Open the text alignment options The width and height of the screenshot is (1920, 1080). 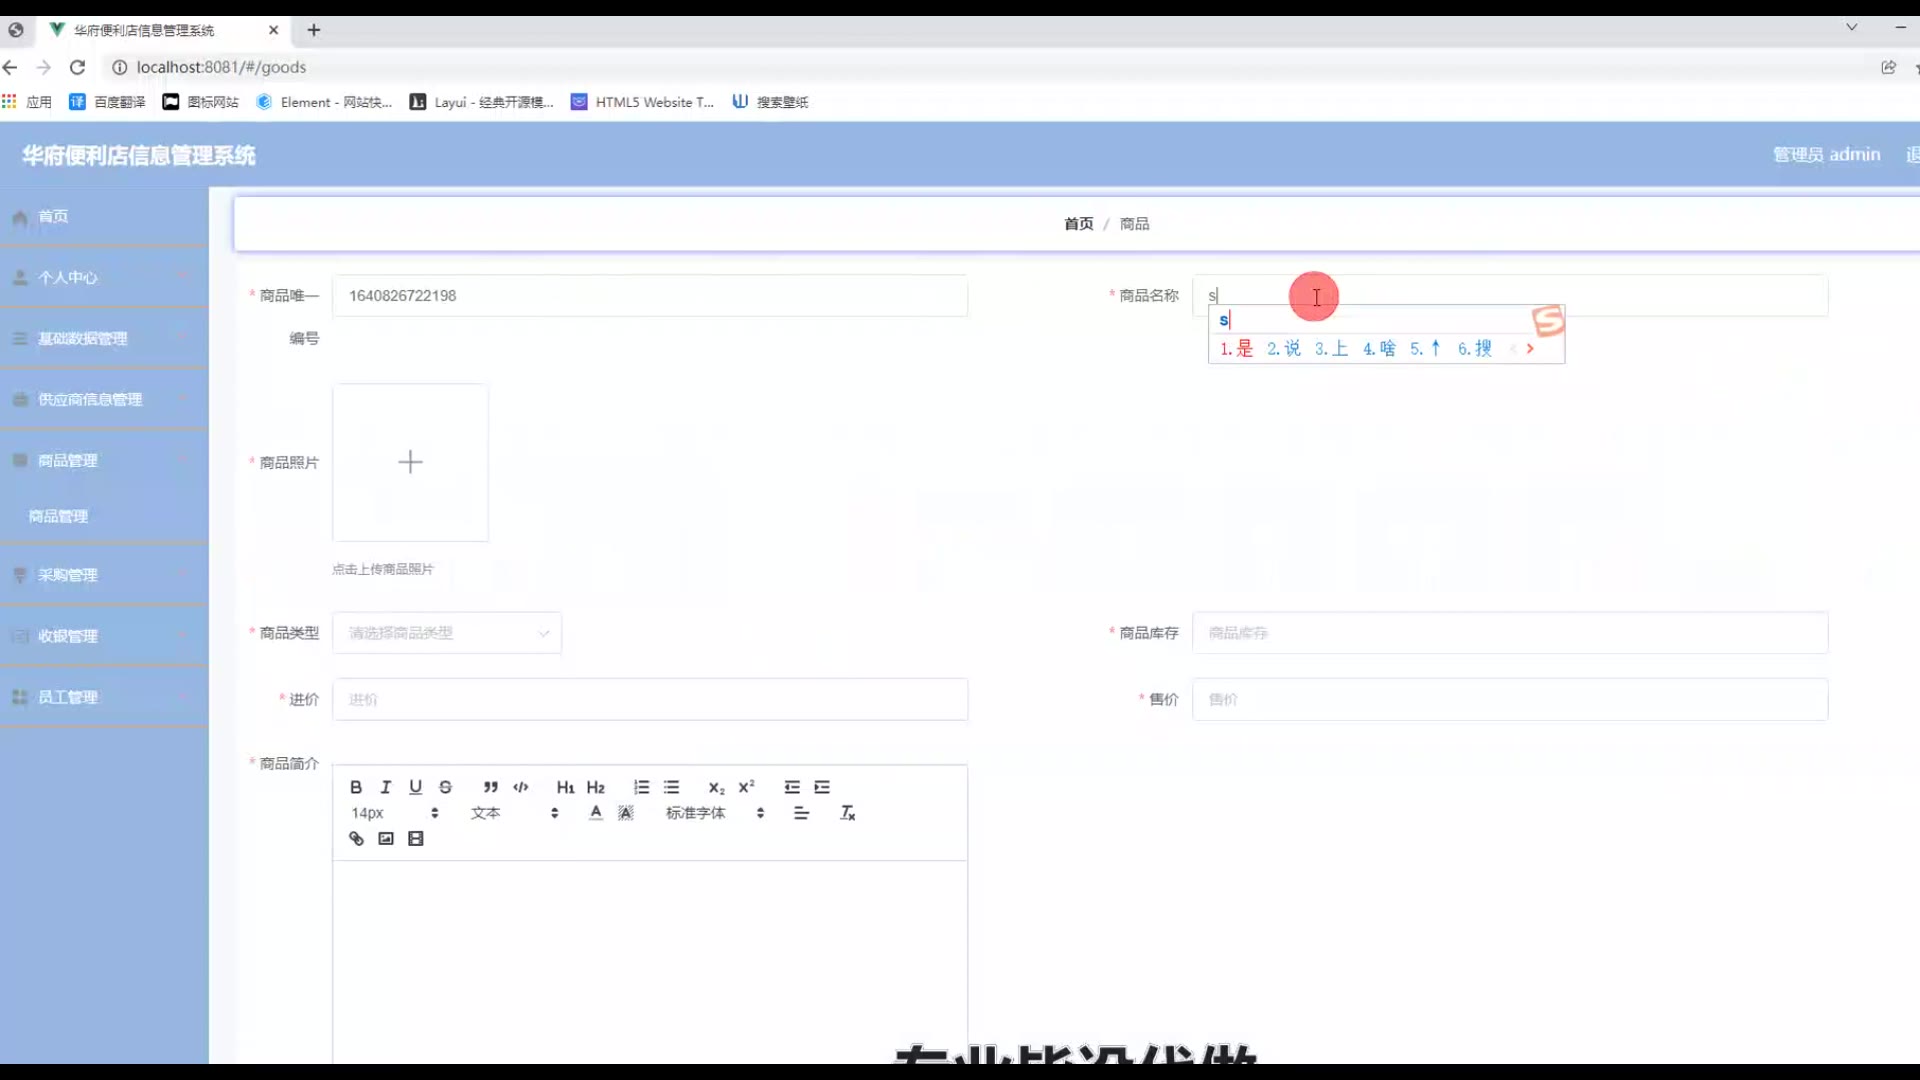(802, 813)
